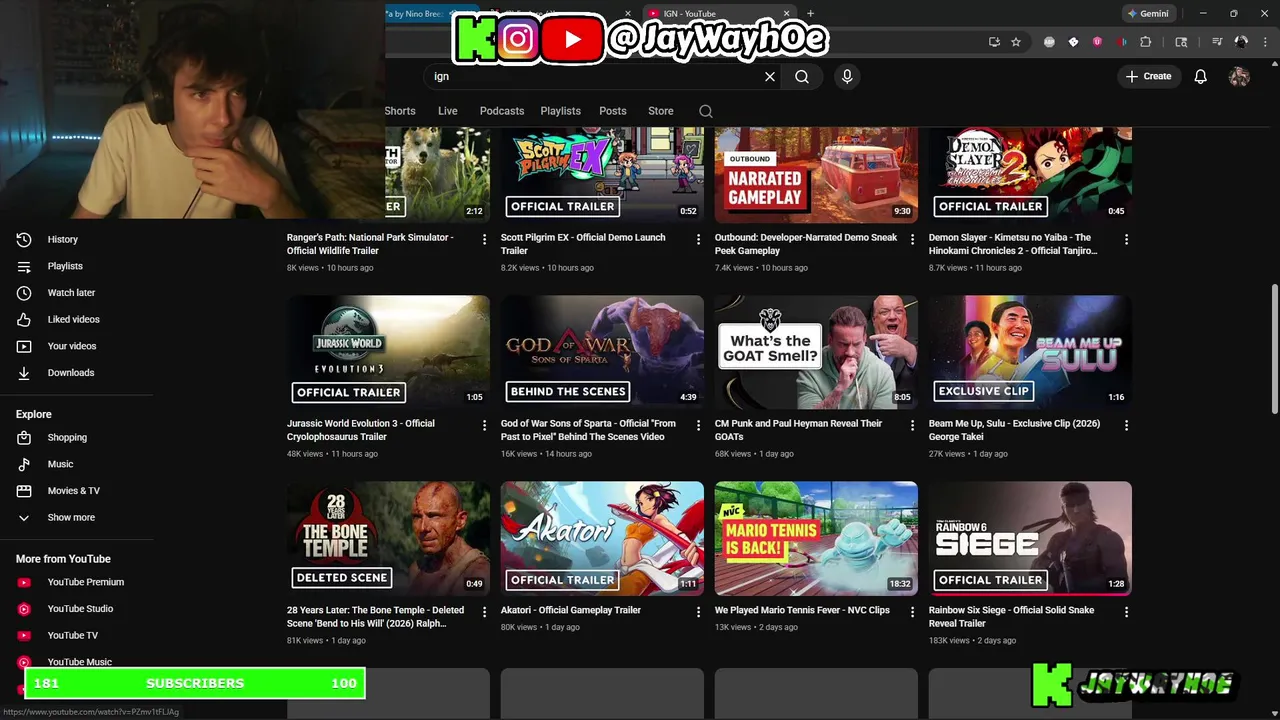Image resolution: width=1280 pixels, height=720 pixels.
Task: Expand Show more under Explore
Action: click(71, 518)
